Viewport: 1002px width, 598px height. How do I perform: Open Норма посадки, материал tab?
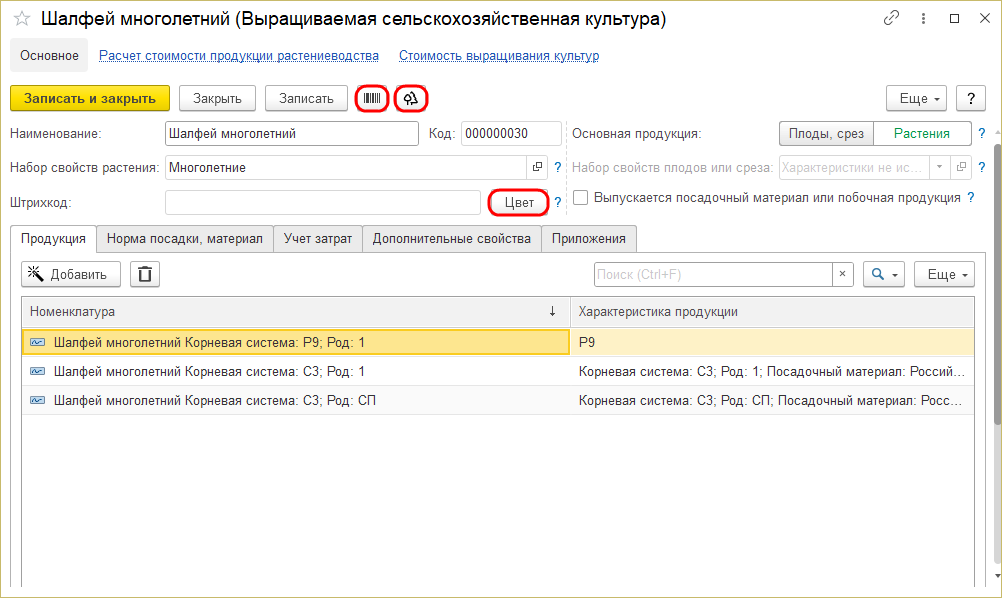[185, 239]
